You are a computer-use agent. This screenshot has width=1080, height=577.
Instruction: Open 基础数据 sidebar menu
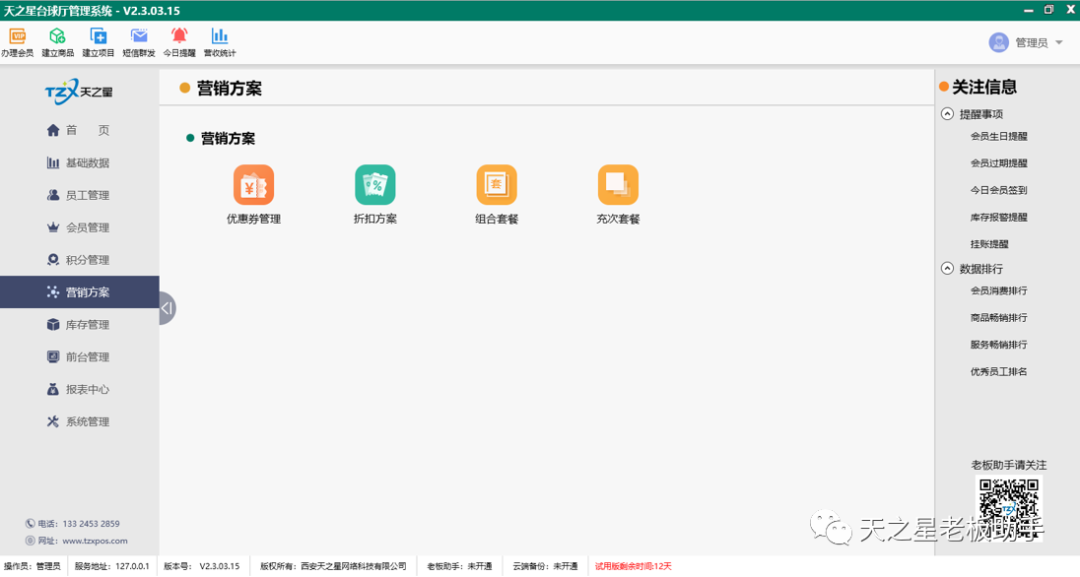click(78, 162)
